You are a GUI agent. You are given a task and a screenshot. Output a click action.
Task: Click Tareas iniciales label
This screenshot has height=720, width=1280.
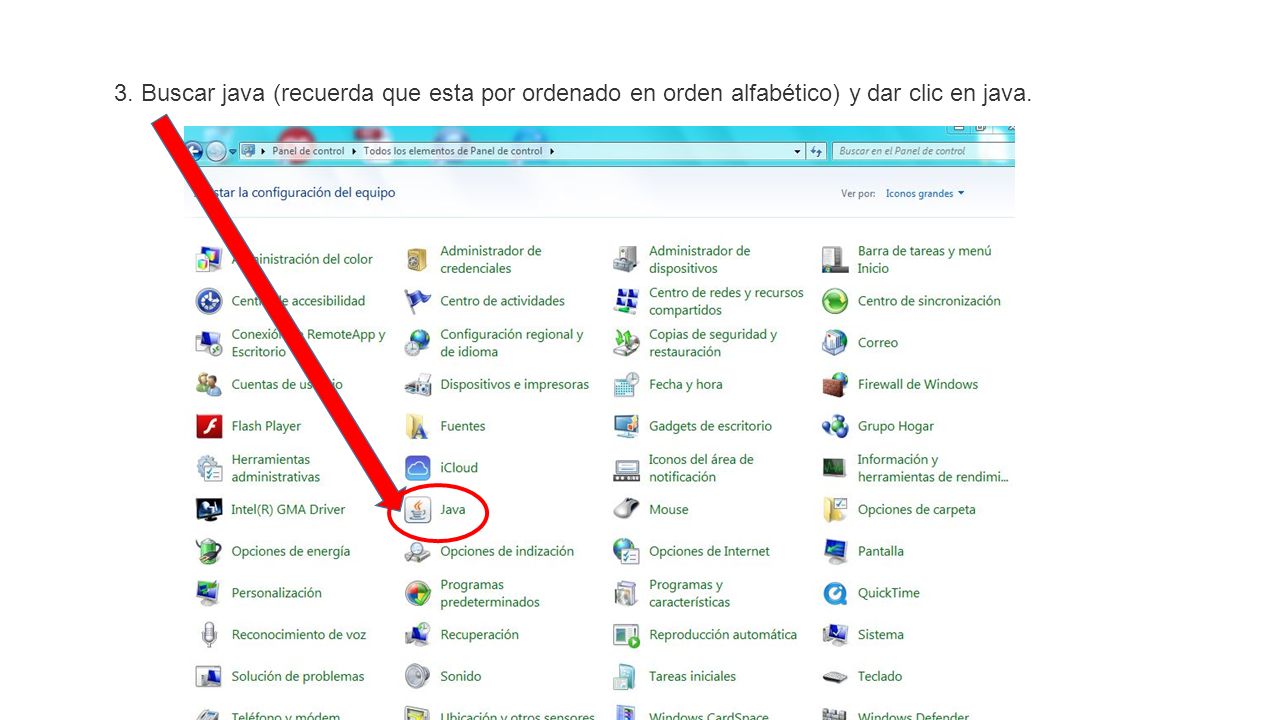tap(692, 677)
